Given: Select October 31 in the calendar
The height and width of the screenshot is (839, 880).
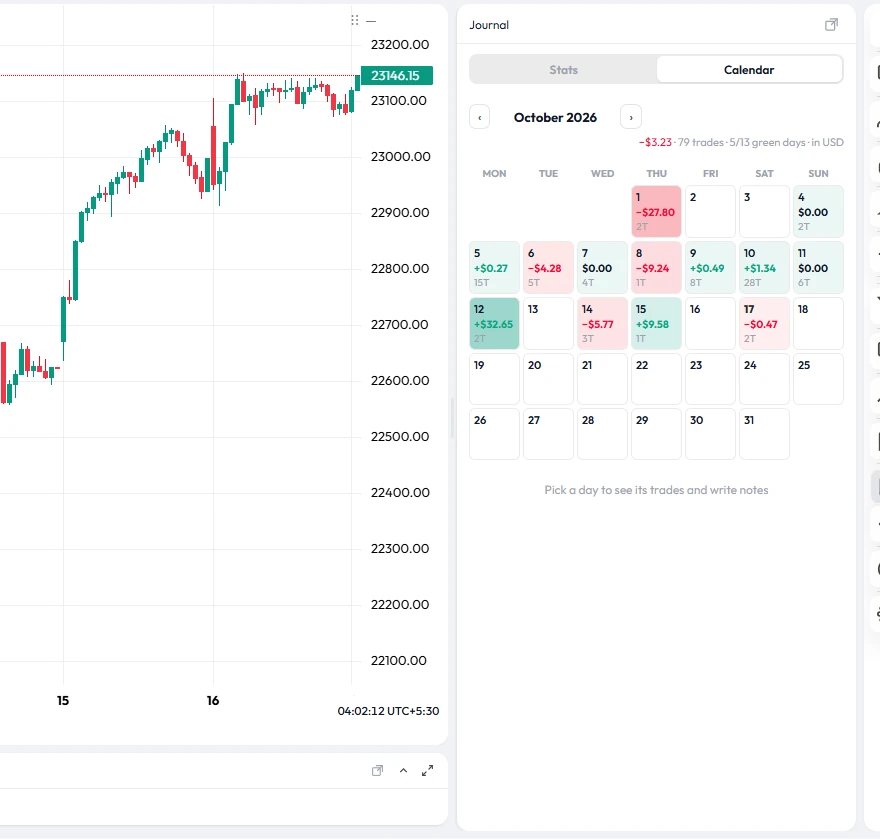Looking at the screenshot, I should tap(764, 434).
